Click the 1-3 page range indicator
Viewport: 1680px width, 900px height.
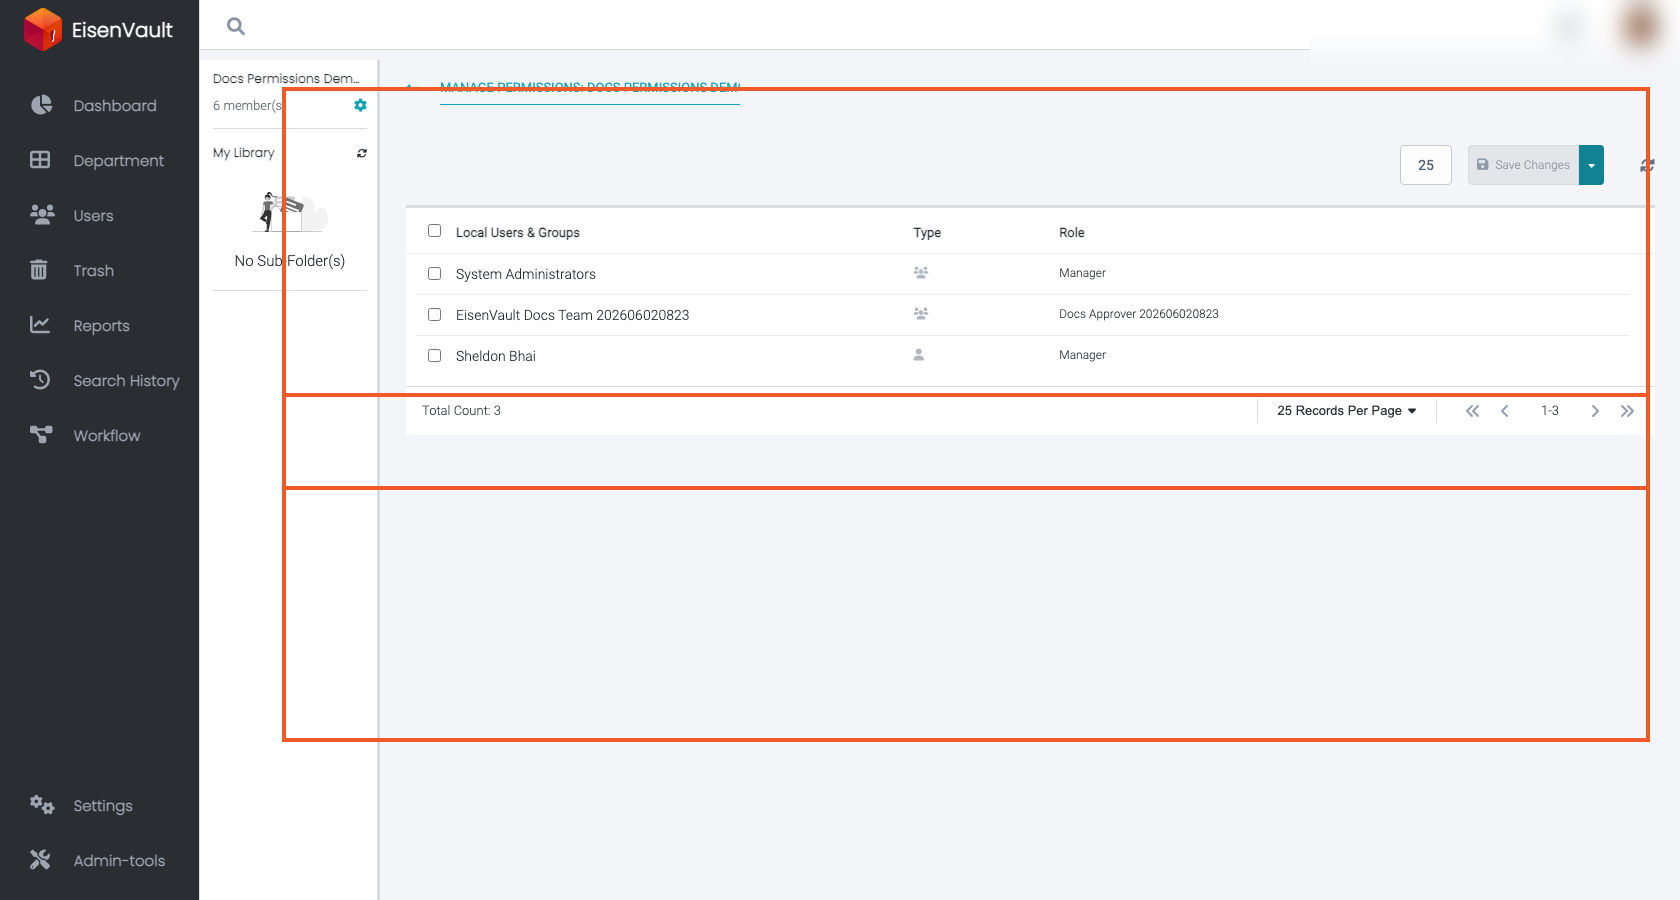click(1549, 411)
